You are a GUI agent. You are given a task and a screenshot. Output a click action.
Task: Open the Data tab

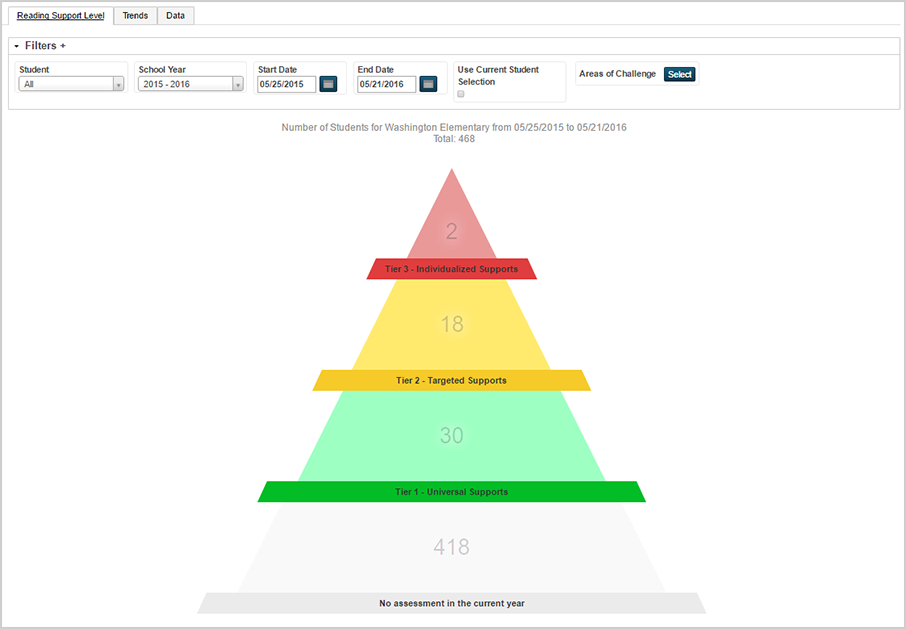175,16
